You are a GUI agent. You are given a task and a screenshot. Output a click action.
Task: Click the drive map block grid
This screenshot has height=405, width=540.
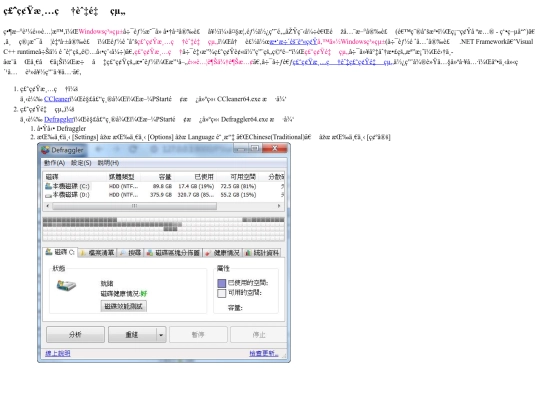[x=164, y=229]
